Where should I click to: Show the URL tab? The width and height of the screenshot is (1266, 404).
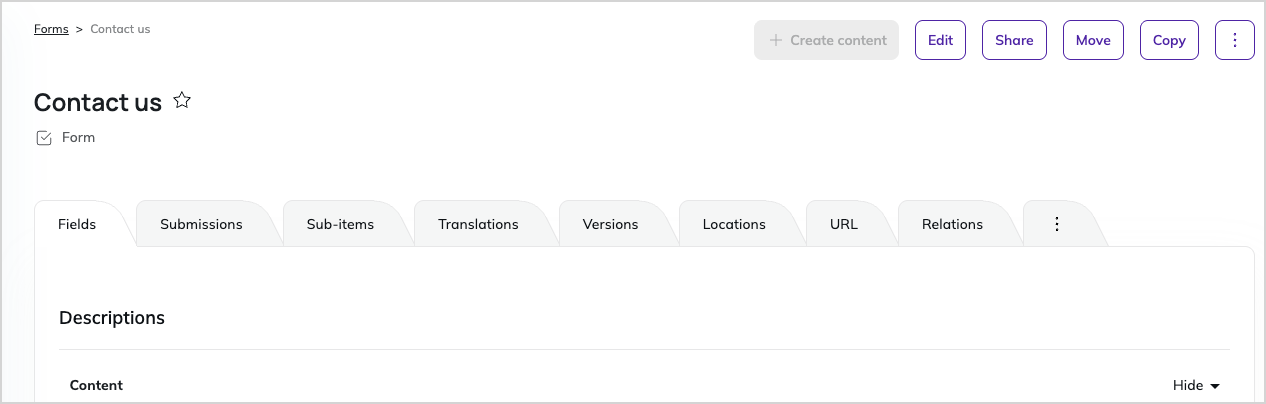point(844,224)
